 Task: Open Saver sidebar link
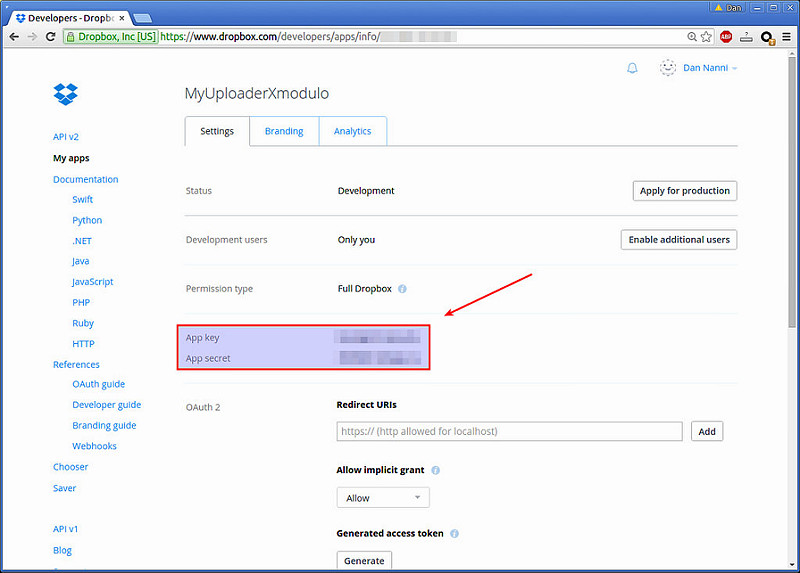pyautogui.click(x=64, y=488)
